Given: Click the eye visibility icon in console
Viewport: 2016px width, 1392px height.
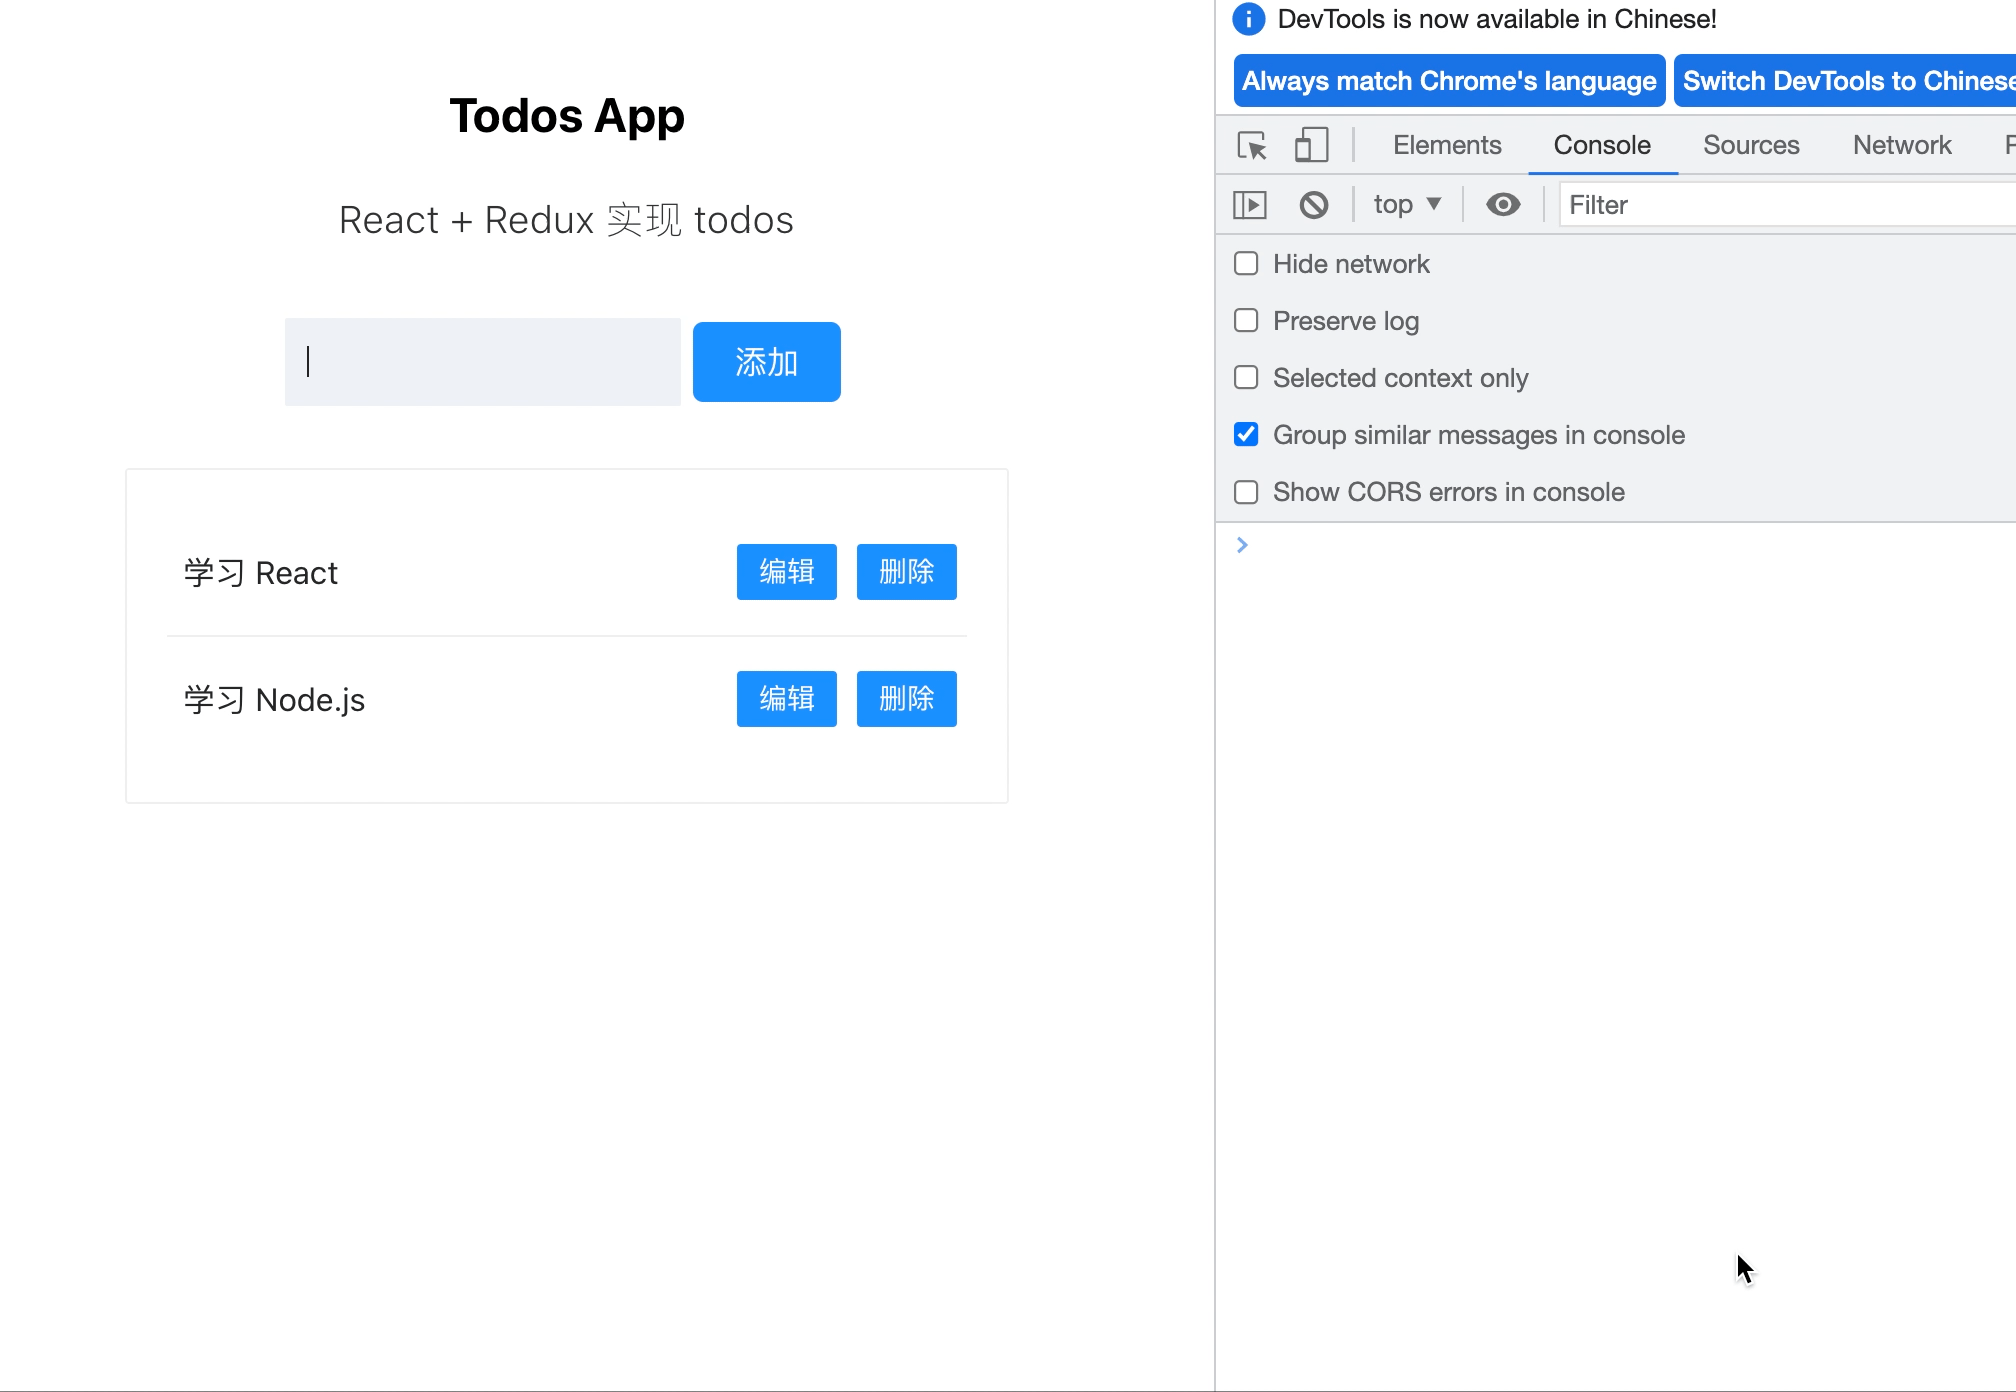Looking at the screenshot, I should point(1501,204).
